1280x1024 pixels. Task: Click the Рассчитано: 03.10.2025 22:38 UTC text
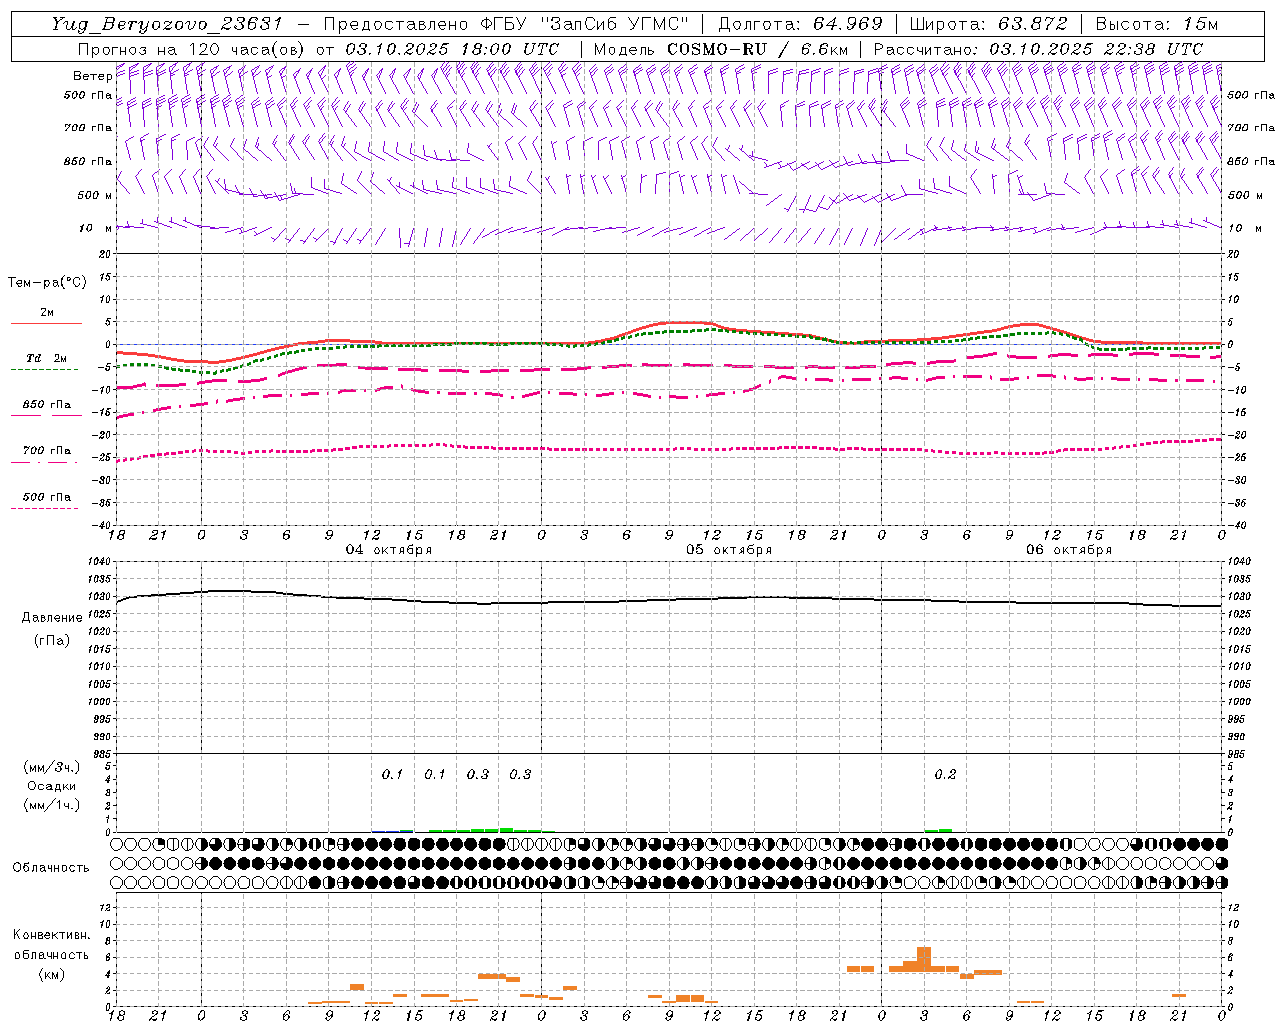pos(1038,49)
